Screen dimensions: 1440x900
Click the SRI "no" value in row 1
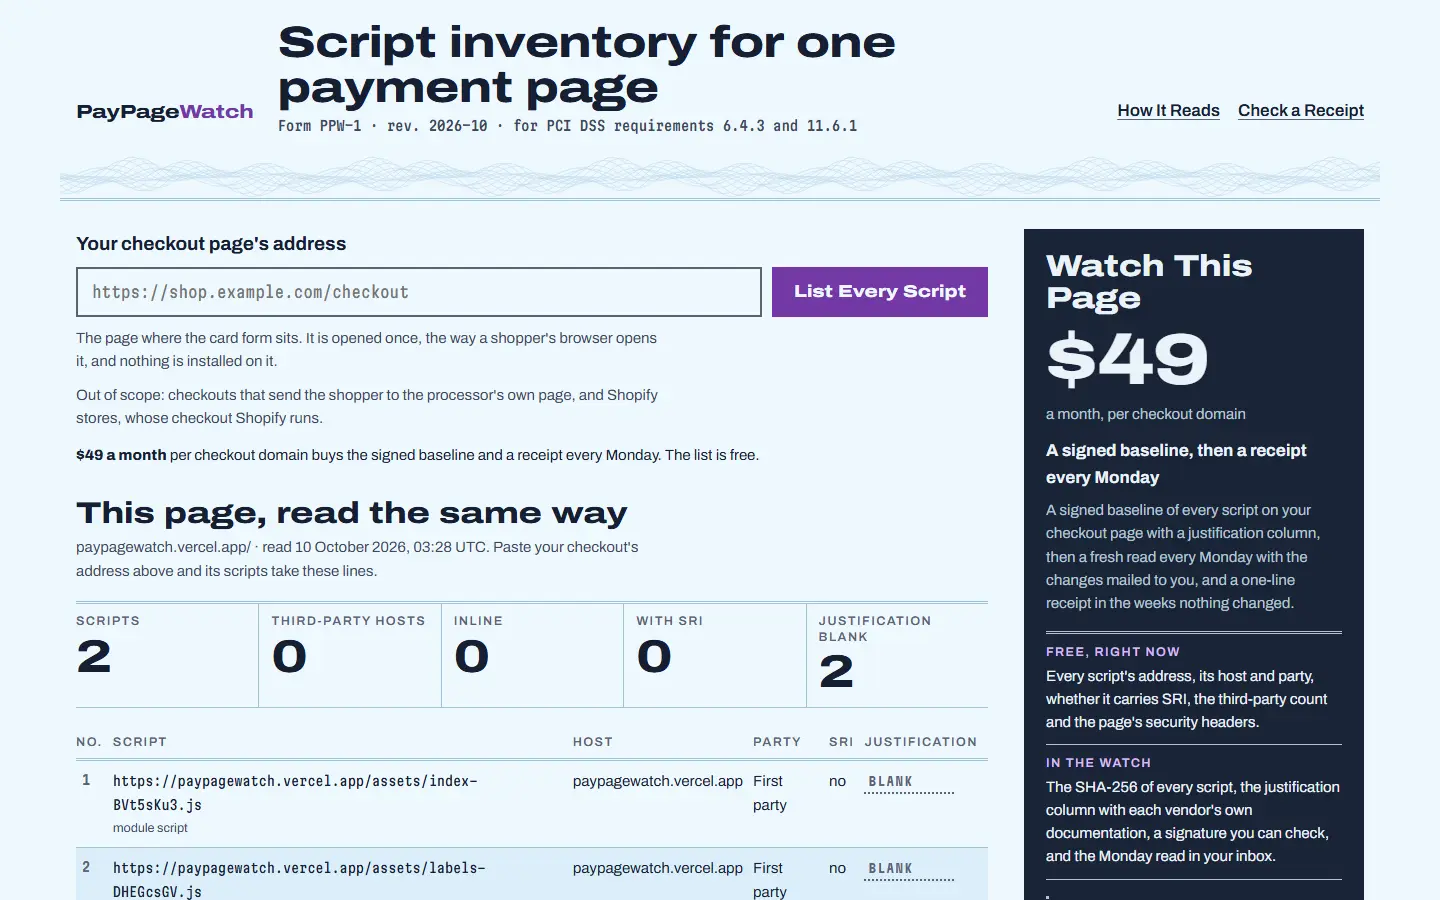[x=838, y=781]
